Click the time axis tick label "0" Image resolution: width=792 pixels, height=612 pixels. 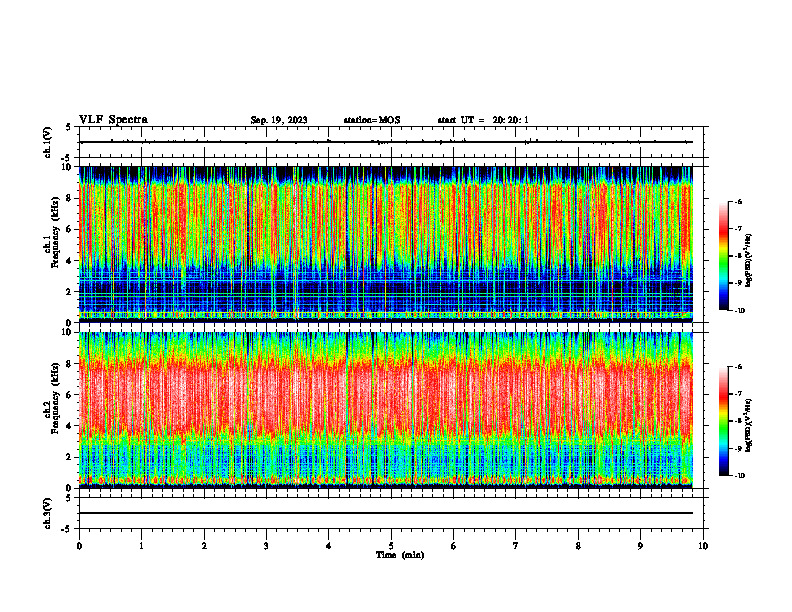79,546
